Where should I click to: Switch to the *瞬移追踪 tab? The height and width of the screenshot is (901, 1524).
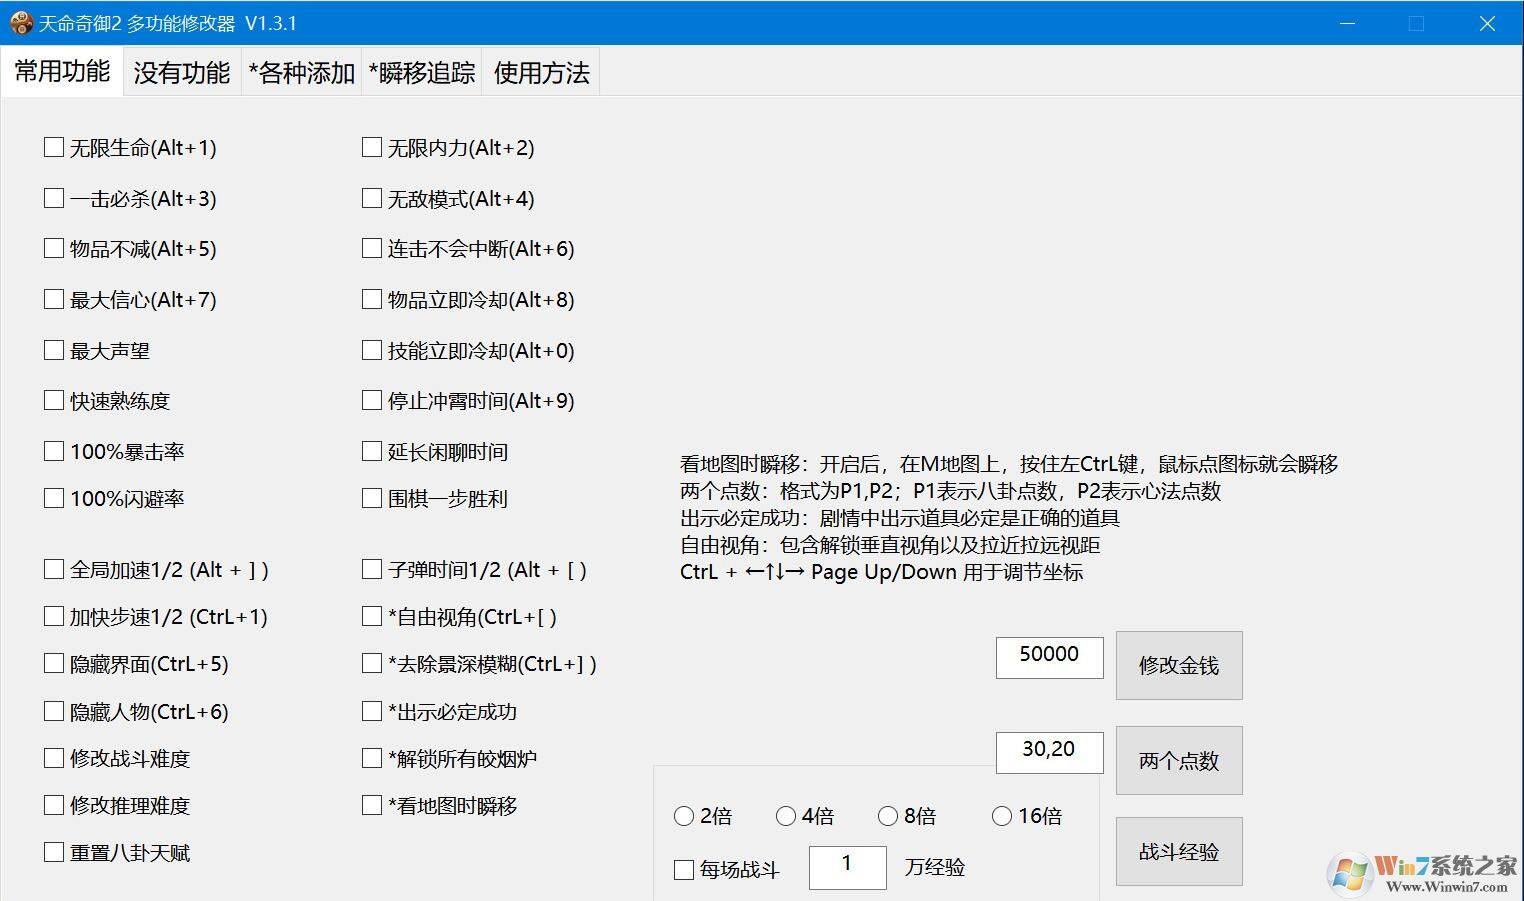coord(421,71)
